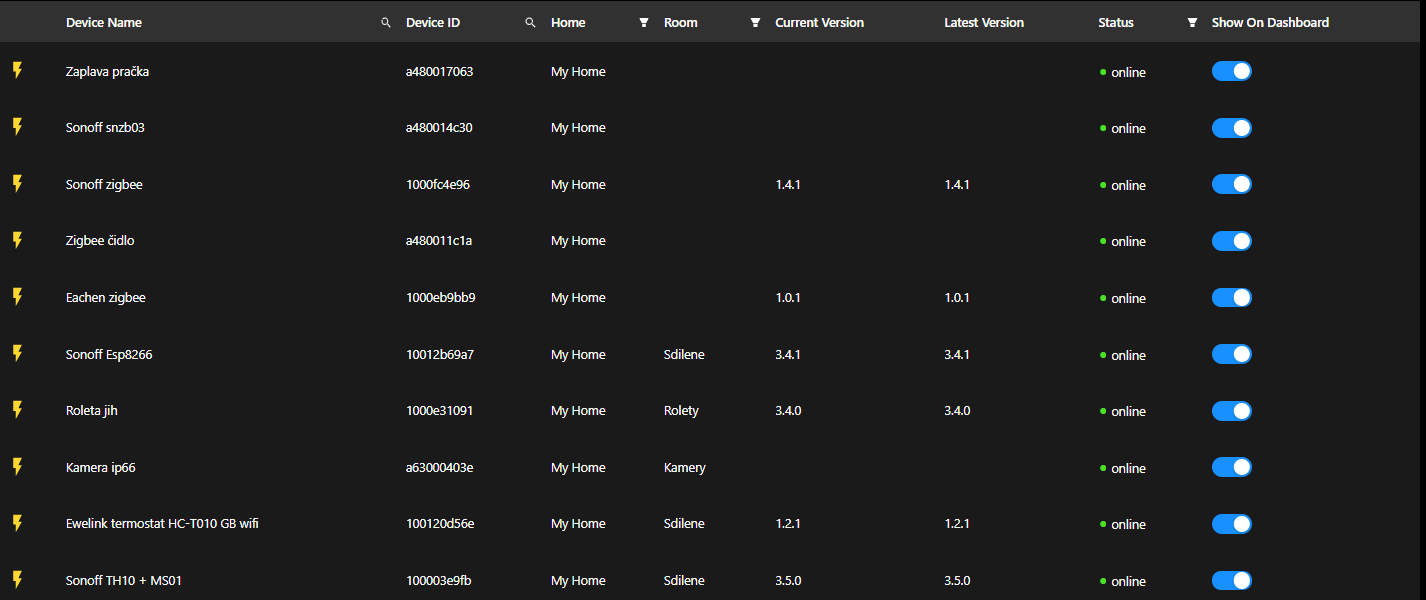The width and height of the screenshot is (1426, 600).
Task: Click the lightning icon for Sonoff snzb03
Action: click(x=17, y=127)
